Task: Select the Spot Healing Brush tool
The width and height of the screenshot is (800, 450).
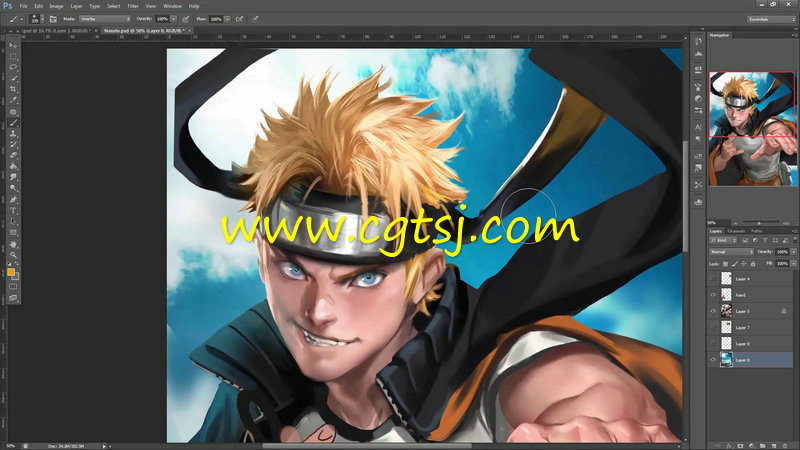Action: coord(13,111)
